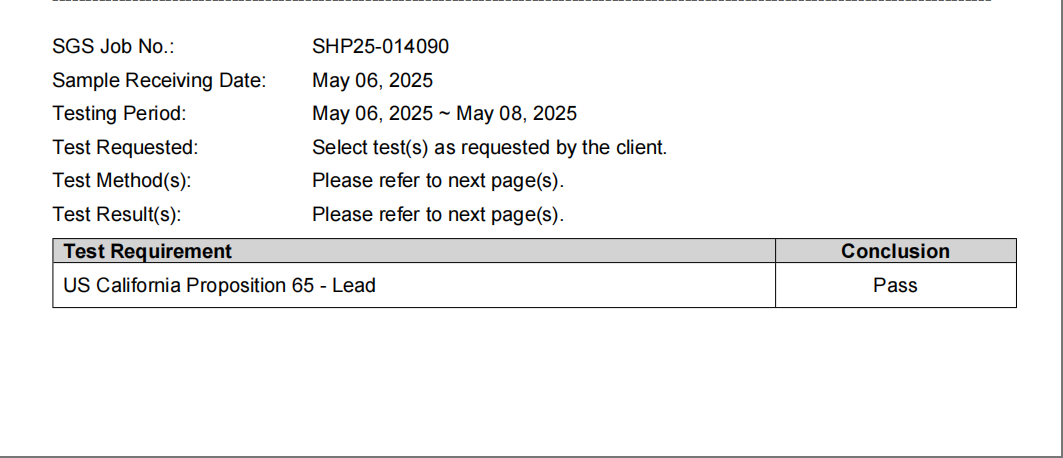Image resolution: width=1063 pixels, height=458 pixels.
Task: Select the sample receiving date value
Action: tap(372, 80)
